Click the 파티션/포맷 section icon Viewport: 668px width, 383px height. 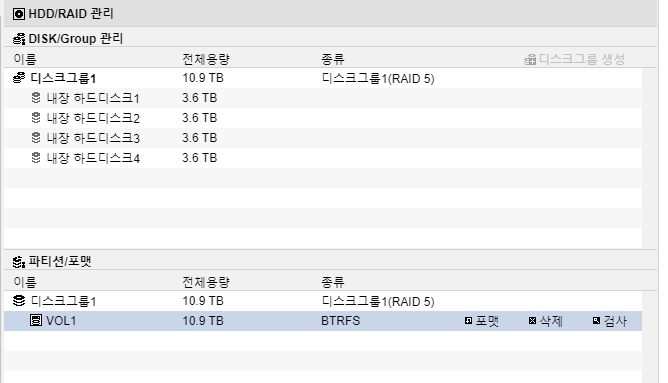click(19, 262)
